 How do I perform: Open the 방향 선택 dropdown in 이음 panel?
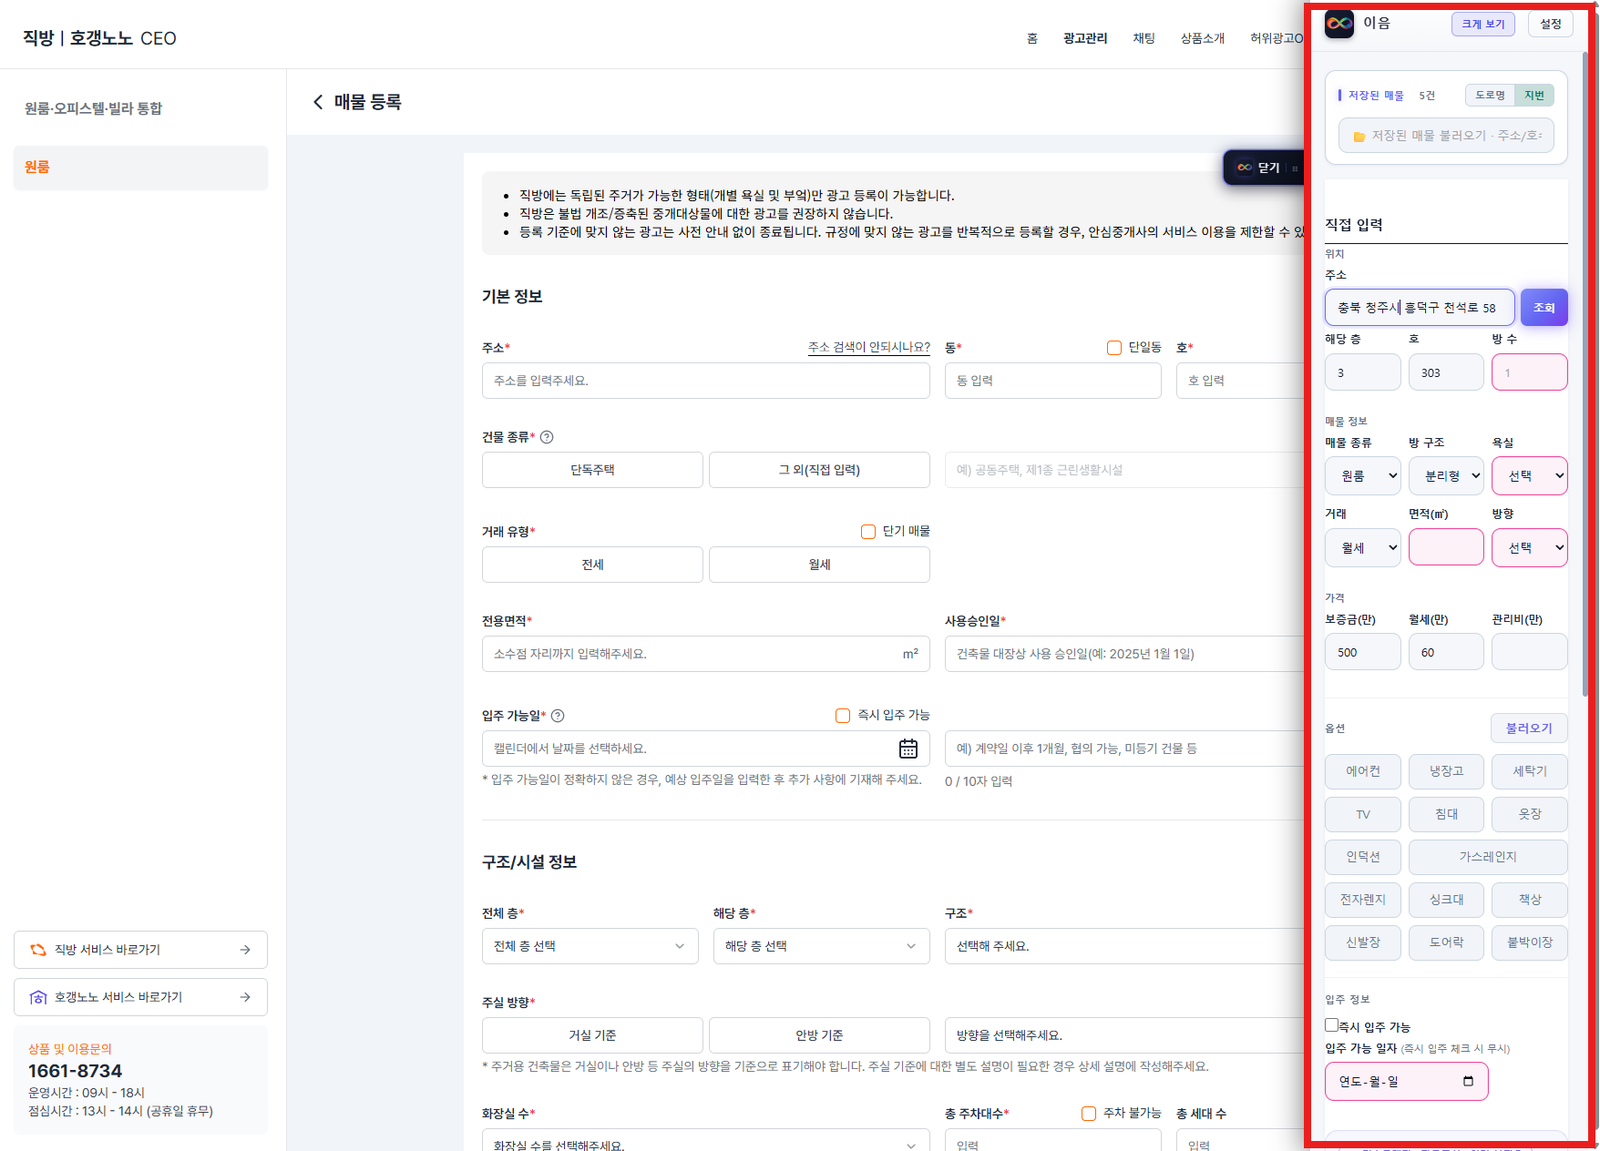tap(1529, 547)
